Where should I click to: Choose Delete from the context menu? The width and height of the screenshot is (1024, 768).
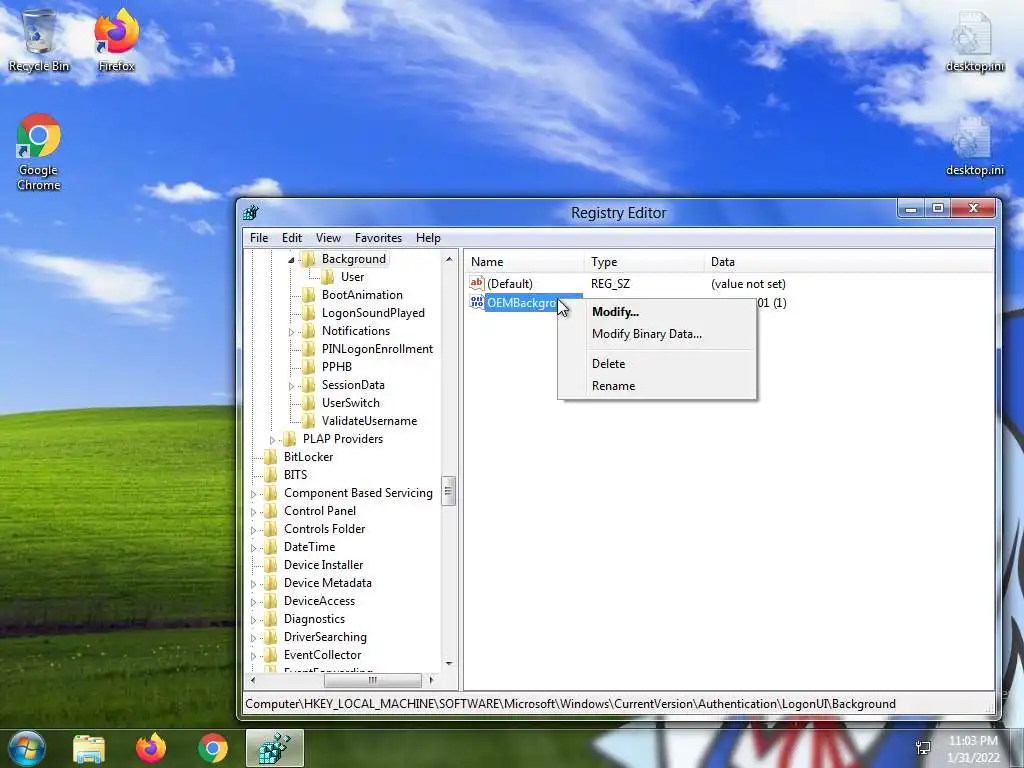click(x=657, y=364)
